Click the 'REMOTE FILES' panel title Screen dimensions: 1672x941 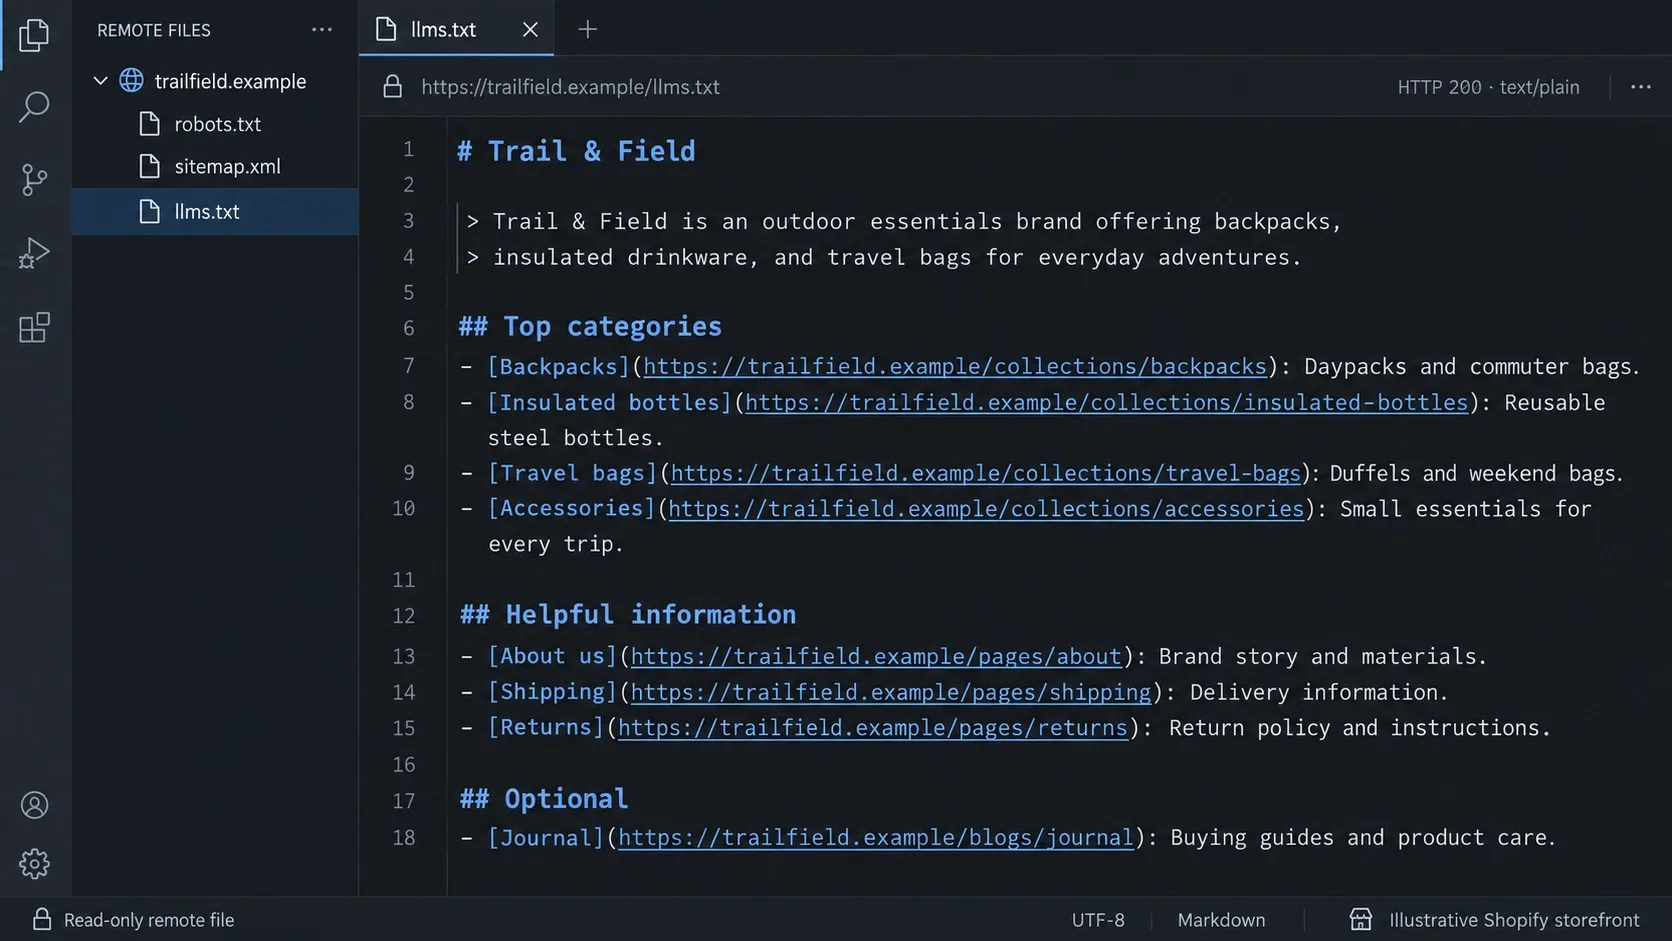(154, 30)
